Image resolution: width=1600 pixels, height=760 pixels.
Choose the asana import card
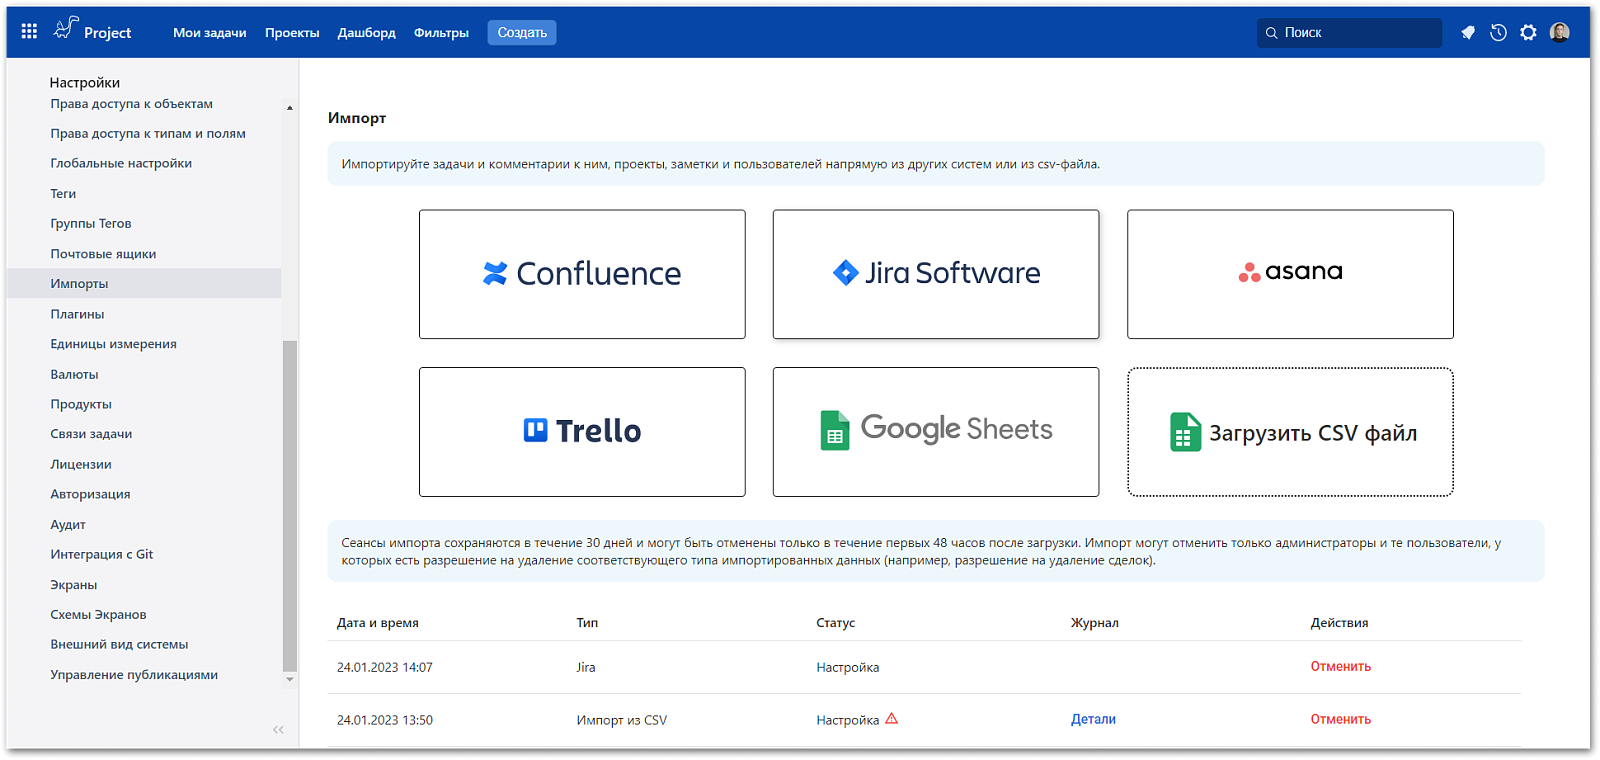[x=1290, y=274]
